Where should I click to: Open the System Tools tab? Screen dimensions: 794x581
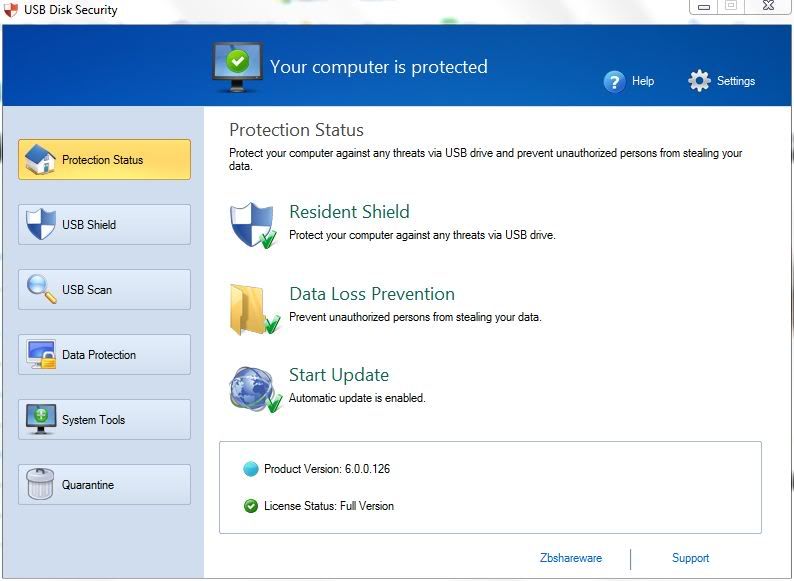pyautogui.click(x=104, y=419)
